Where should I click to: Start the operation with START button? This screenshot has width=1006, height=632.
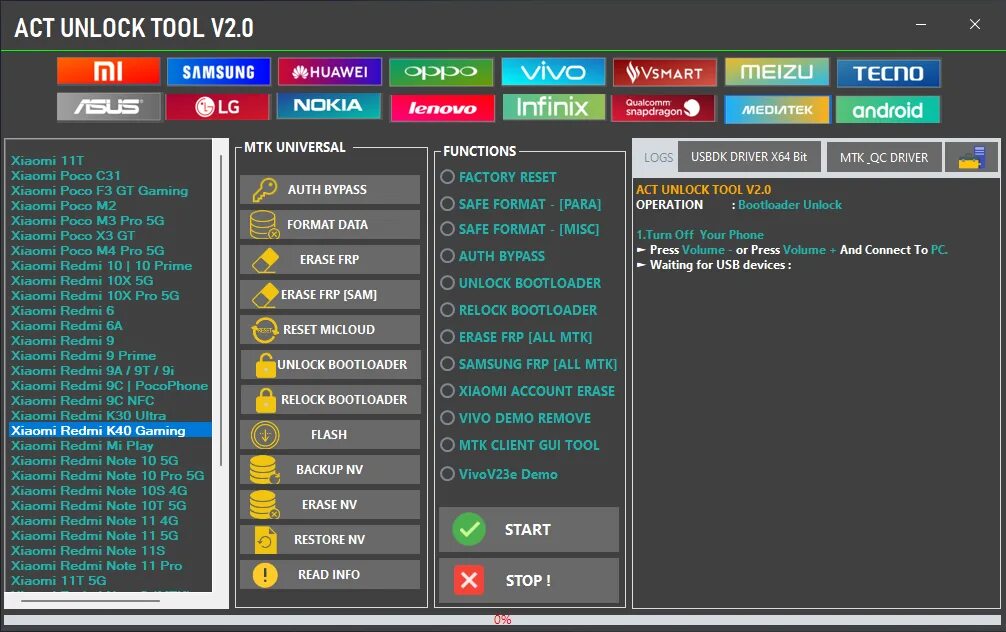click(529, 529)
